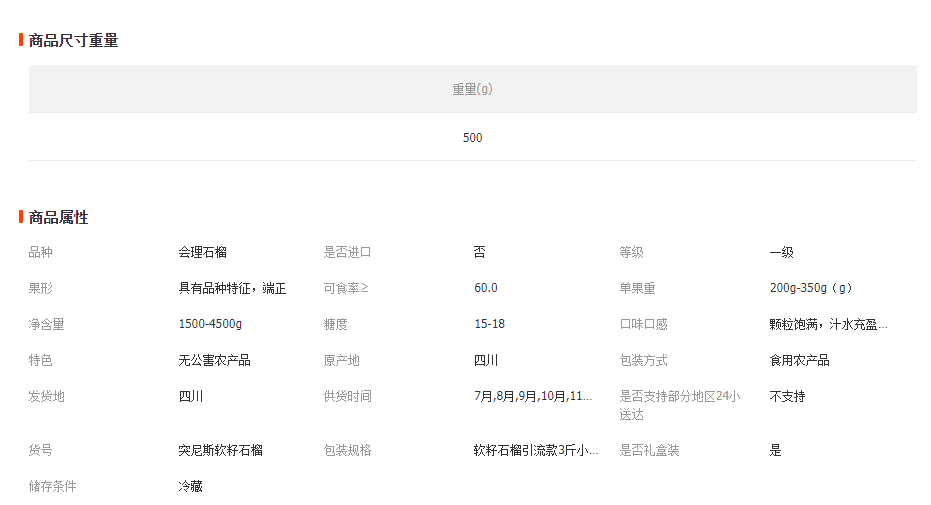Click the 1500-4500g net content value
Image resolution: width=931 pixels, height=505 pixels.
pos(210,324)
